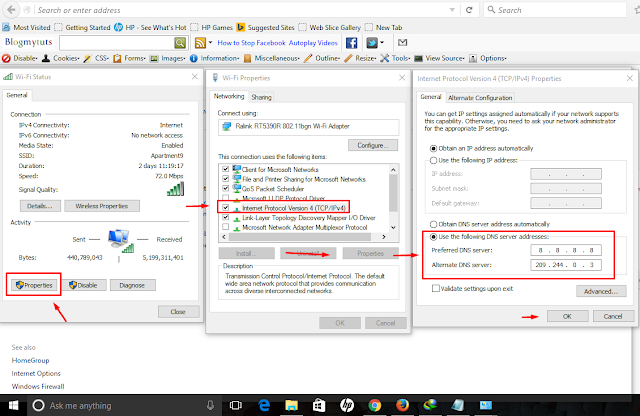Switch to the Sharing tab
Viewport: 640px width, 416px height.
click(261, 97)
